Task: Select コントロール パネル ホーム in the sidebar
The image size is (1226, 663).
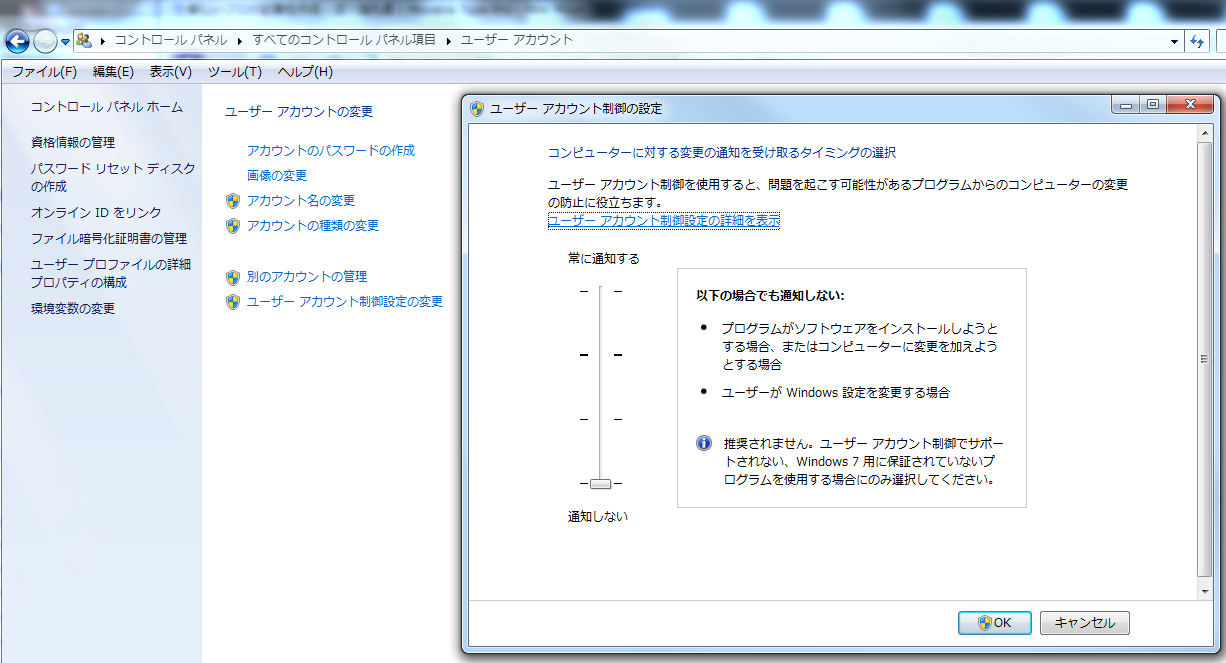Action: (106, 107)
